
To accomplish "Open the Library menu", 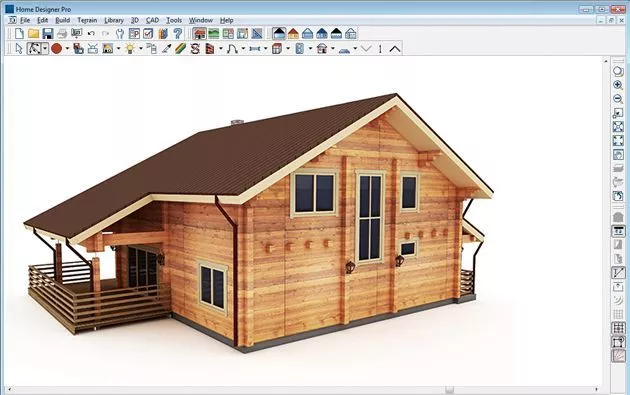I will point(114,20).
